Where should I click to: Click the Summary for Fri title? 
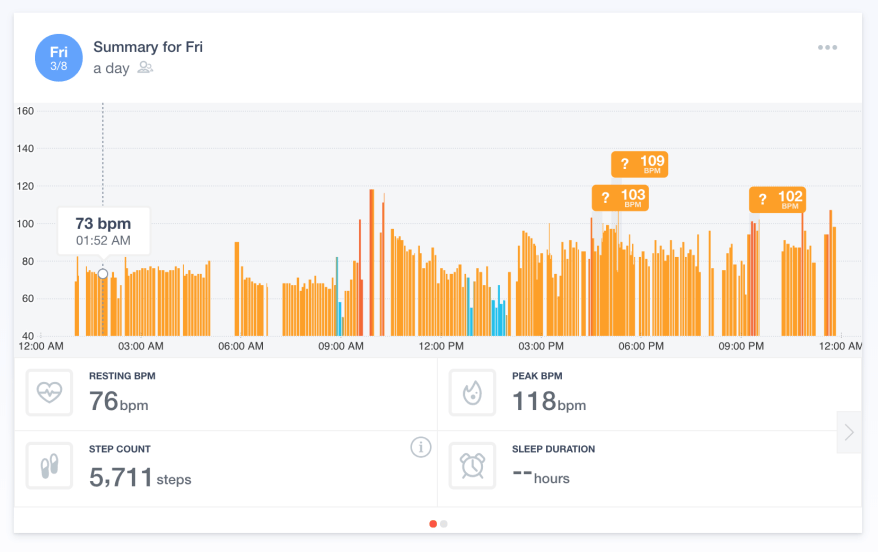tap(148, 47)
